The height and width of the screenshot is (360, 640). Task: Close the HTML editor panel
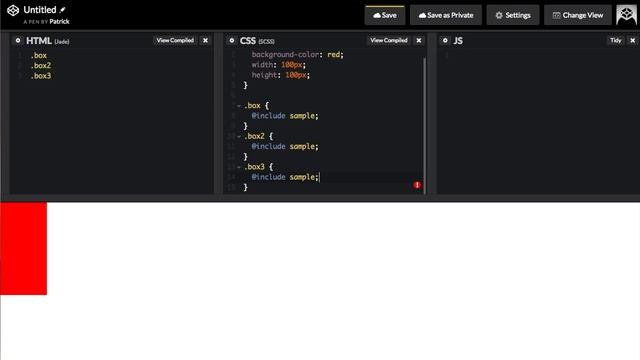(205, 40)
